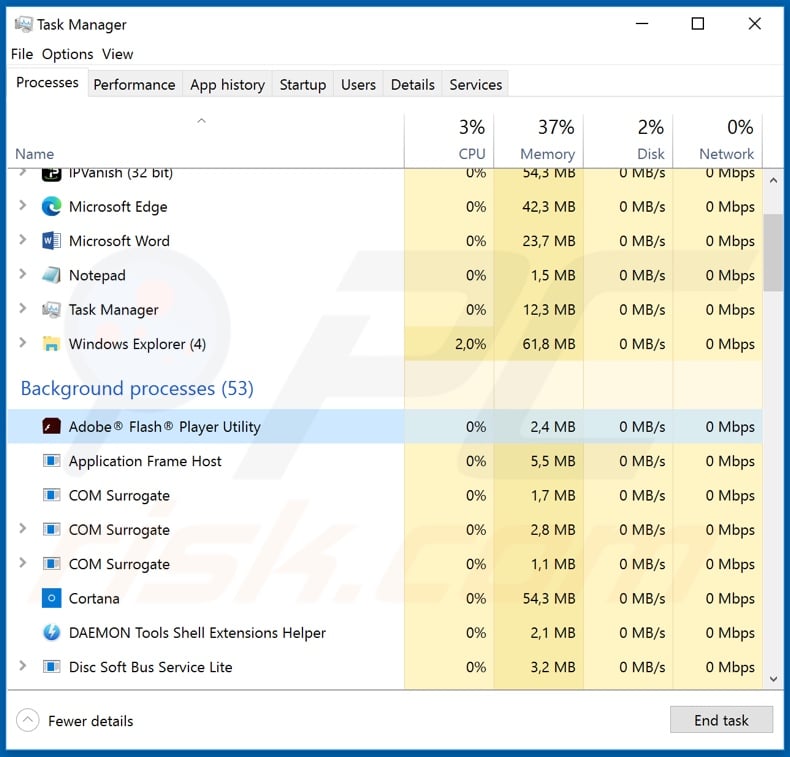The width and height of the screenshot is (790, 757).
Task: Click the Notepad process icon
Action: [x=51, y=275]
